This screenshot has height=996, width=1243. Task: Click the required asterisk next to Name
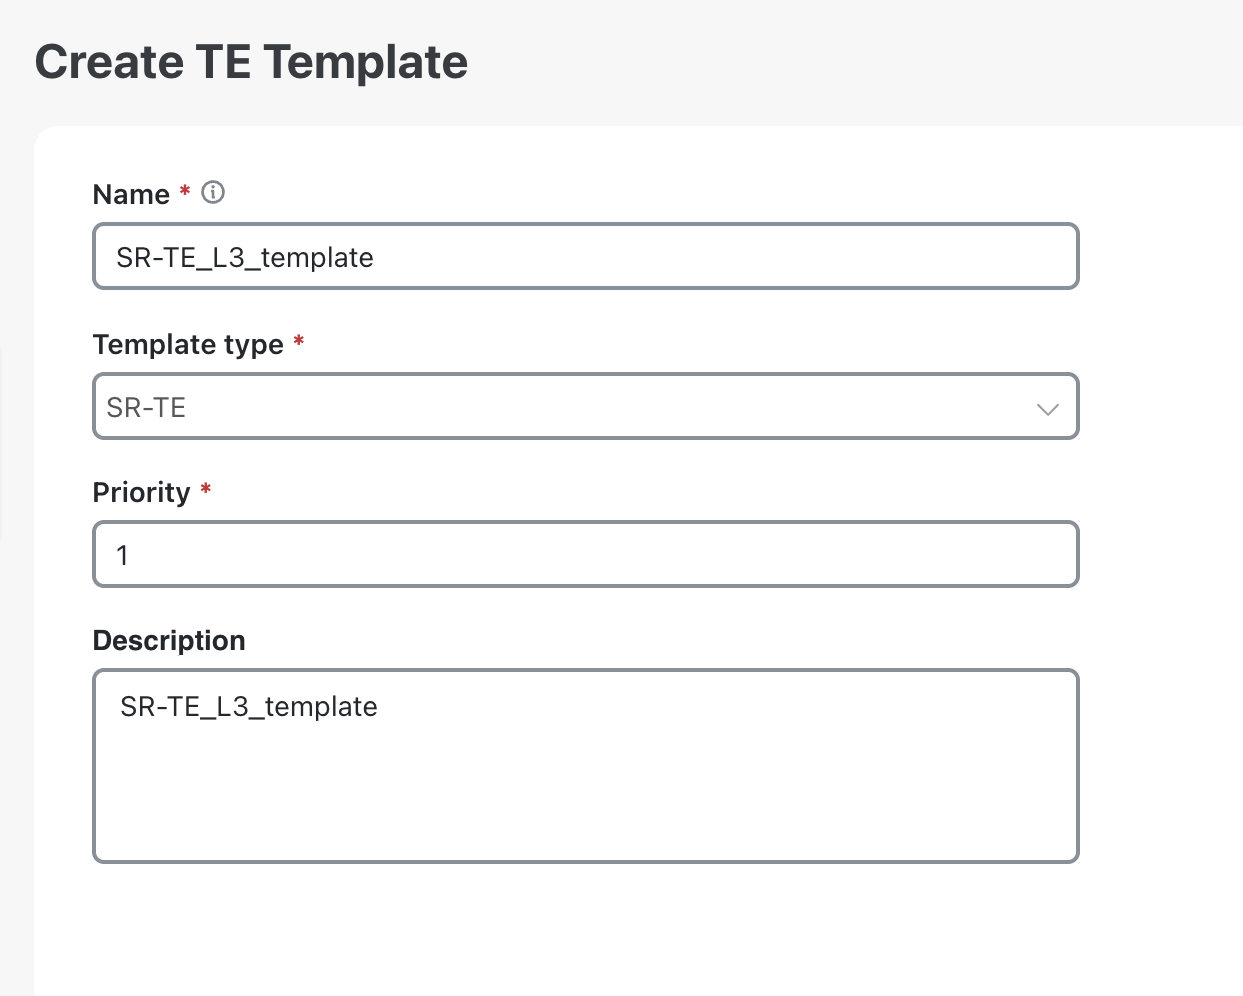pyautogui.click(x=185, y=193)
